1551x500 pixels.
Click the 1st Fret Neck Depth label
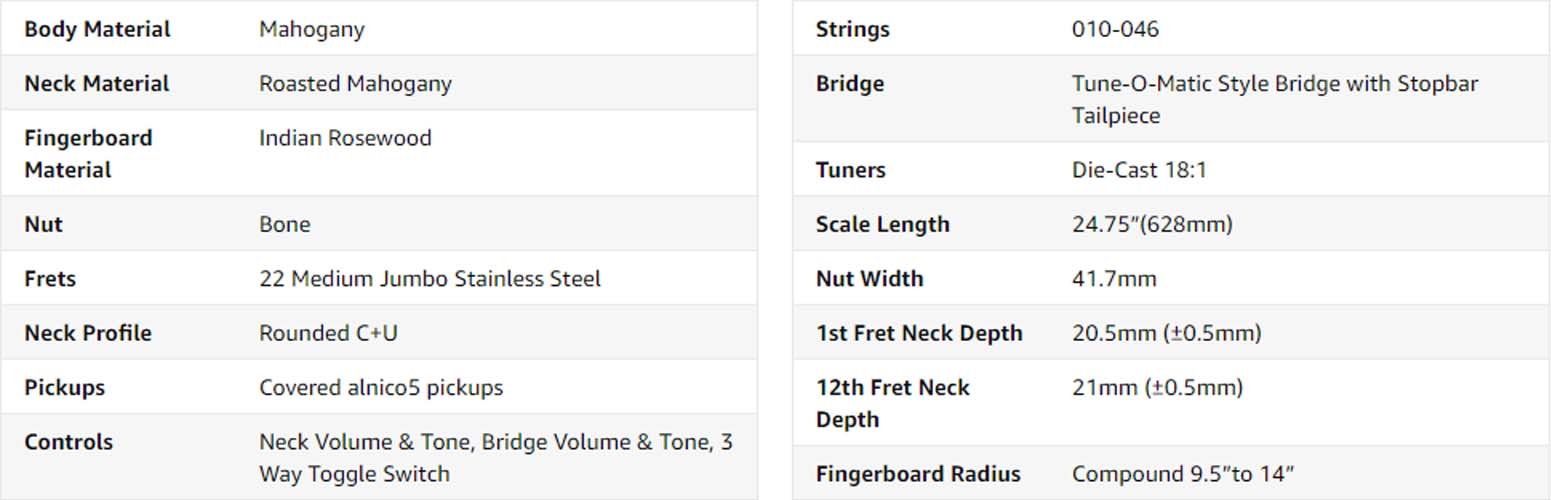(x=918, y=333)
